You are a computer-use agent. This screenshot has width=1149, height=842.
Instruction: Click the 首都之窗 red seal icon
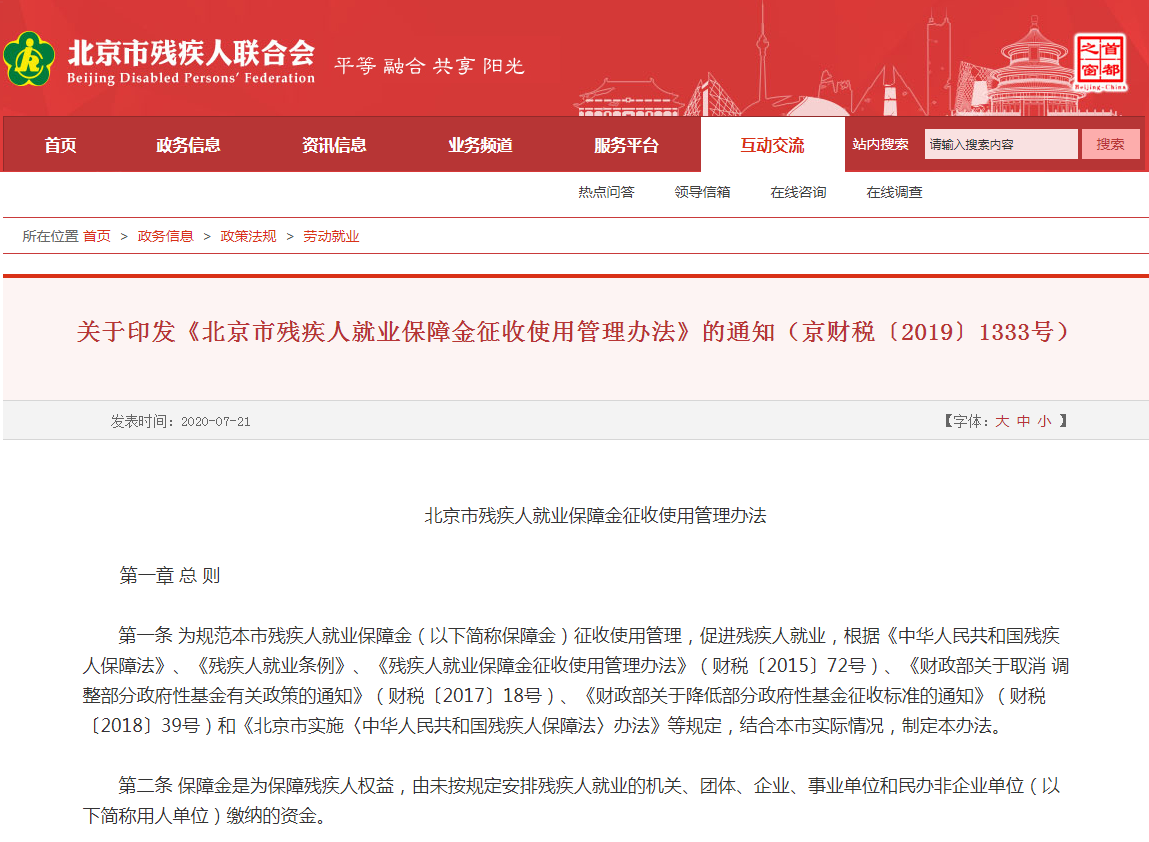pyautogui.click(x=1100, y=62)
